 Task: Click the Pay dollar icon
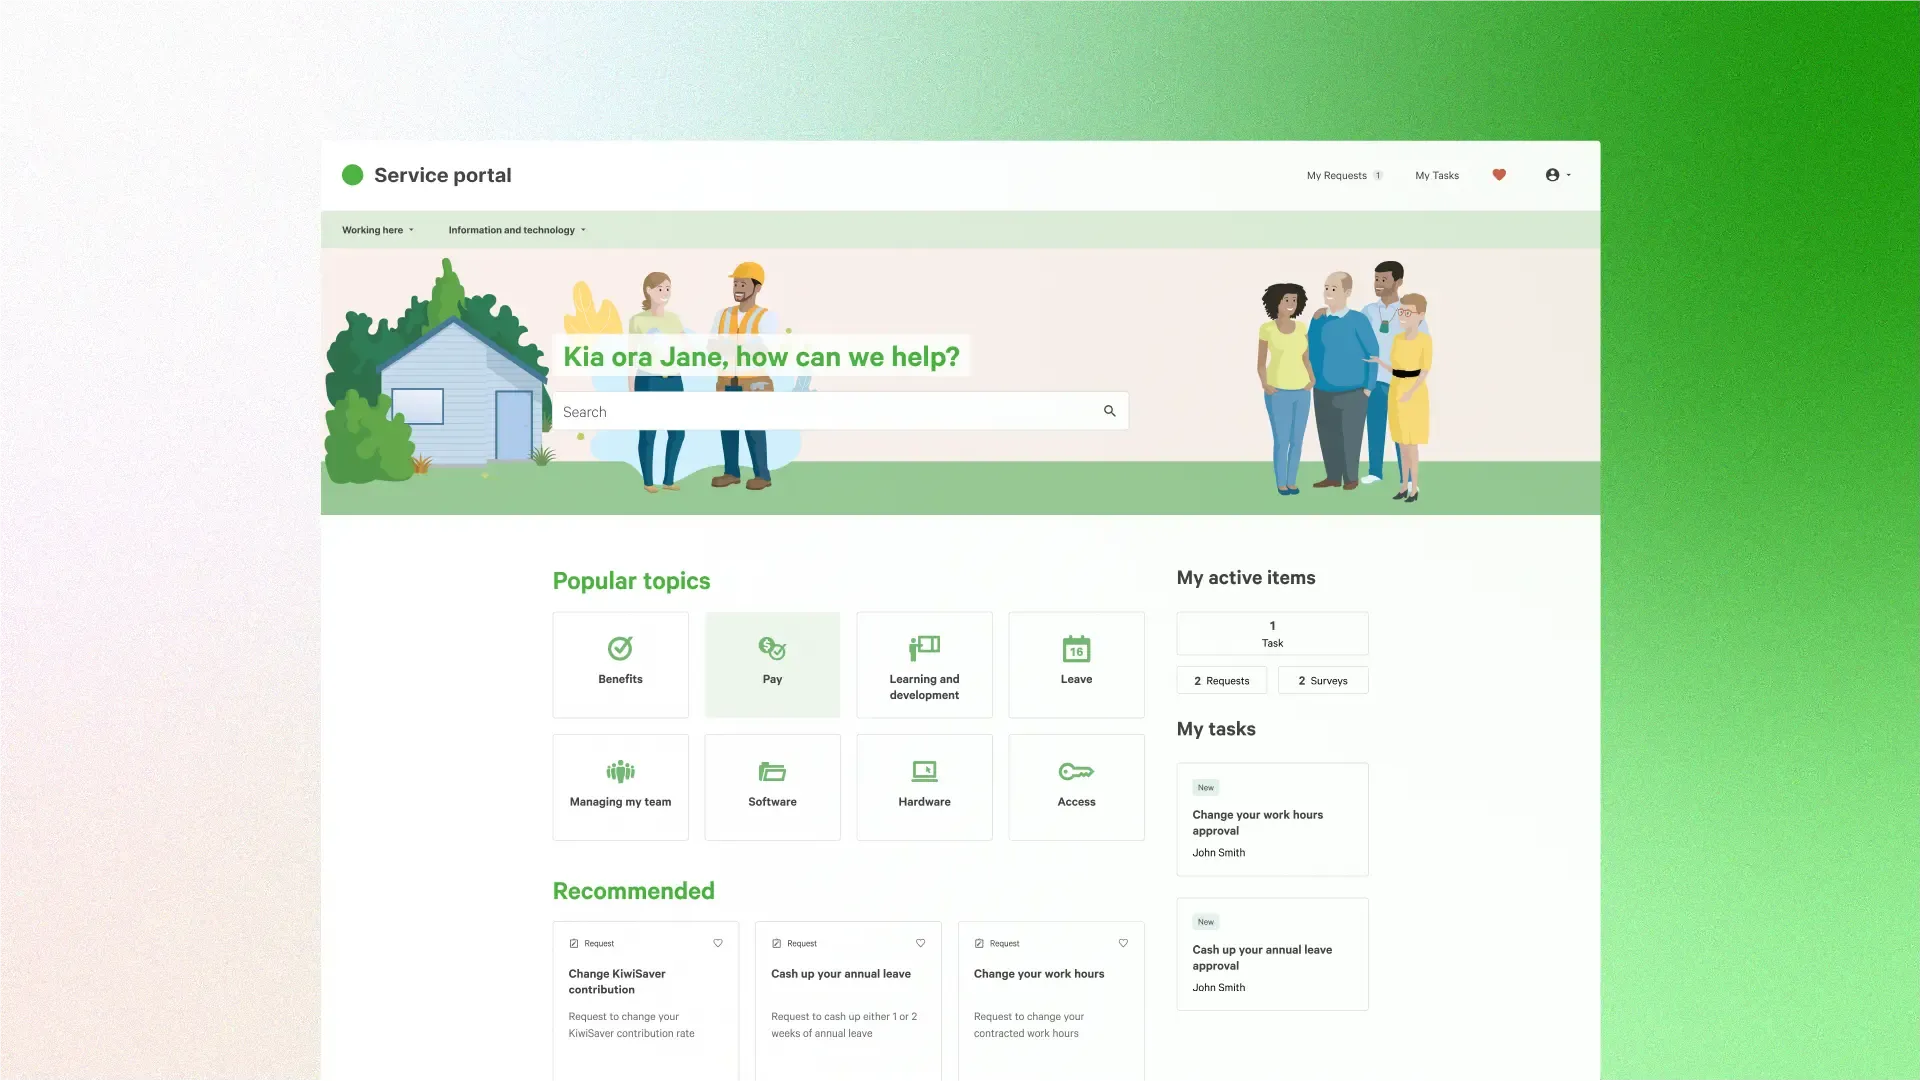click(772, 648)
